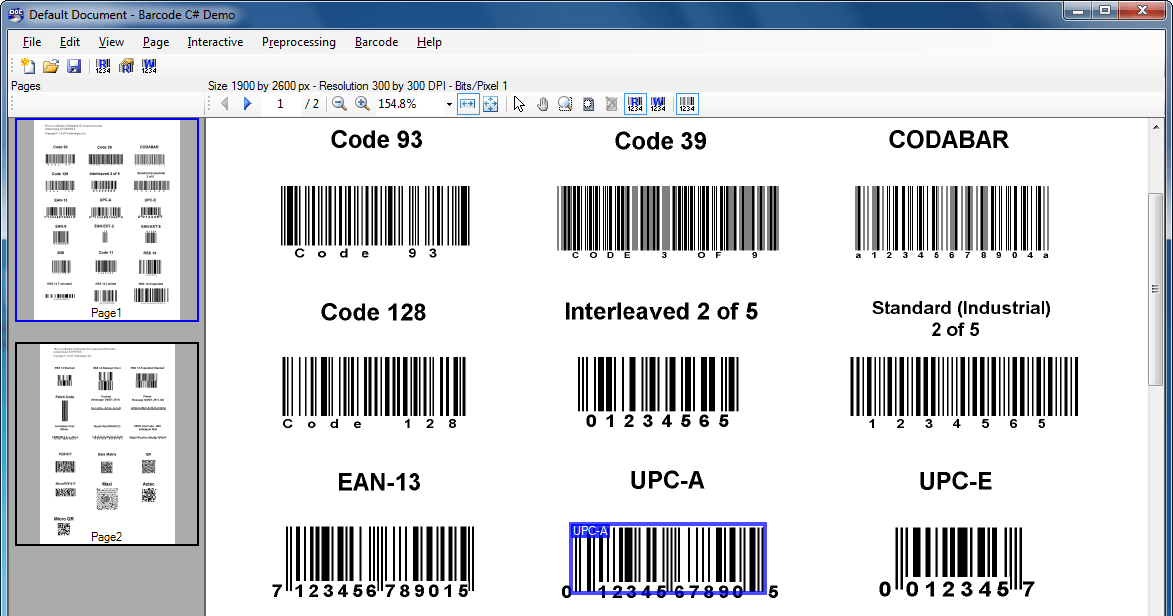Open the Interactive menu
This screenshot has width=1173, height=616.
point(214,42)
